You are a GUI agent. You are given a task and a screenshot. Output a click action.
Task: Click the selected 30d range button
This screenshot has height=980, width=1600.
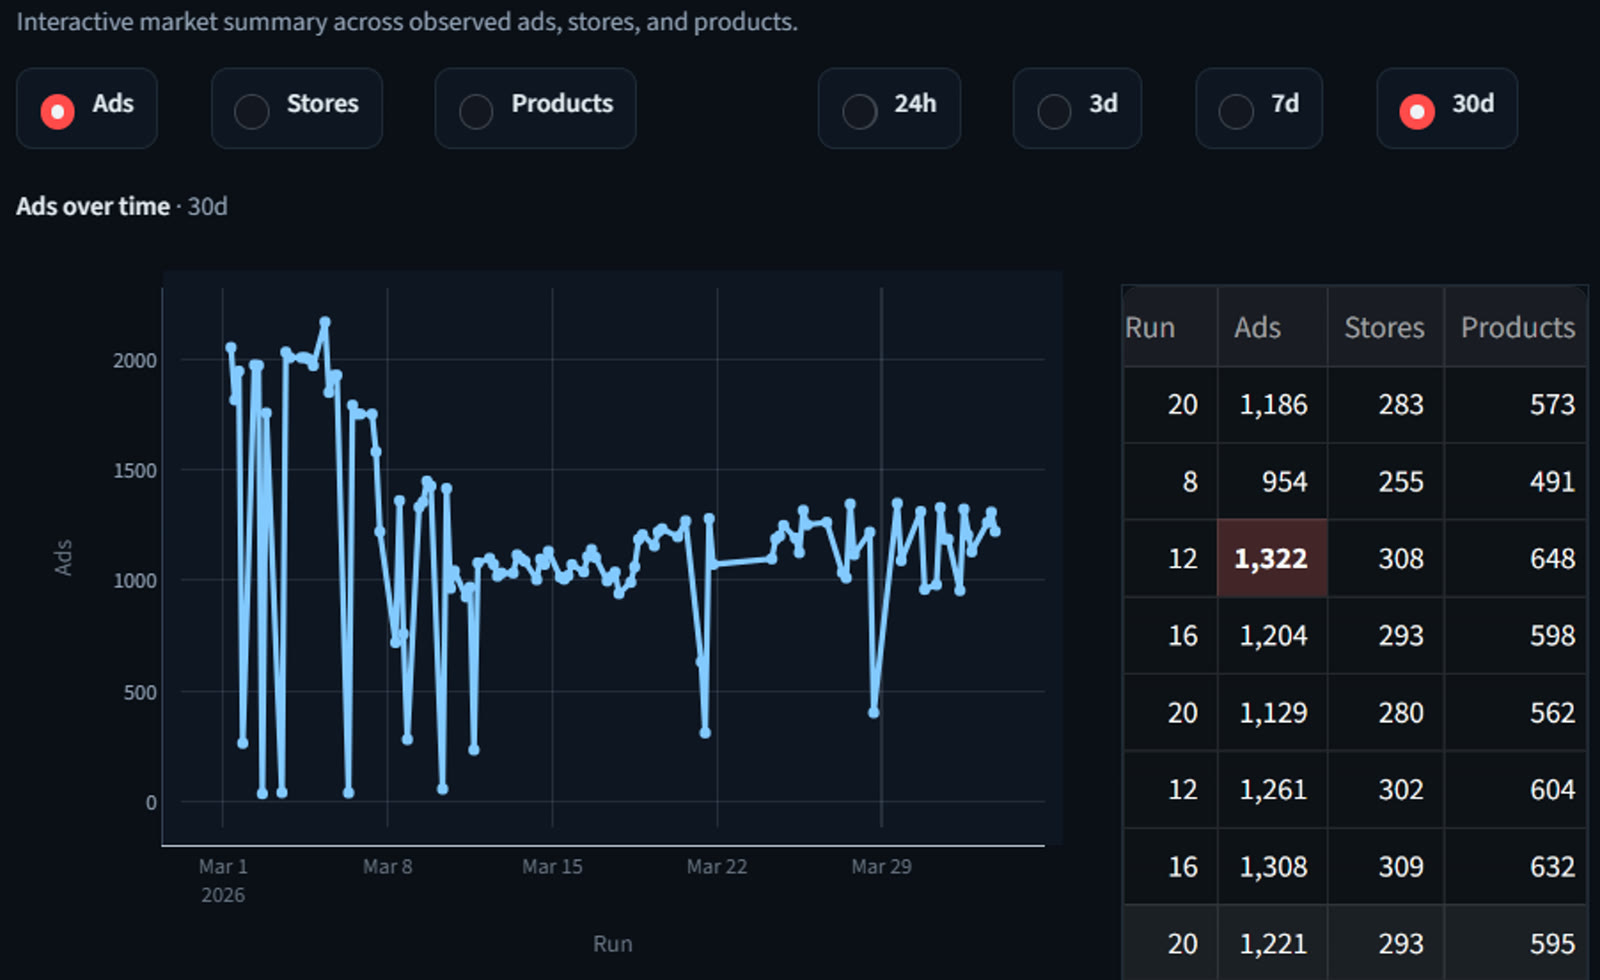pyautogui.click(x=1446, y=108)
